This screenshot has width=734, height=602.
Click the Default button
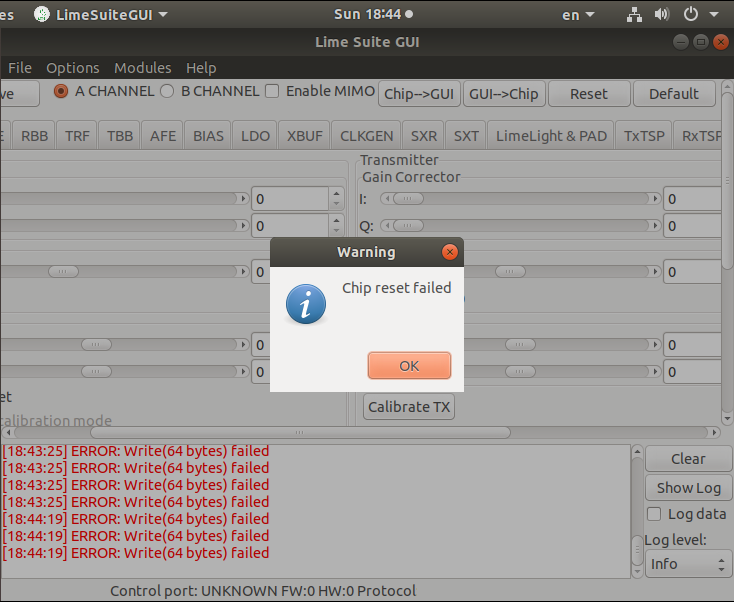(674, 94)
